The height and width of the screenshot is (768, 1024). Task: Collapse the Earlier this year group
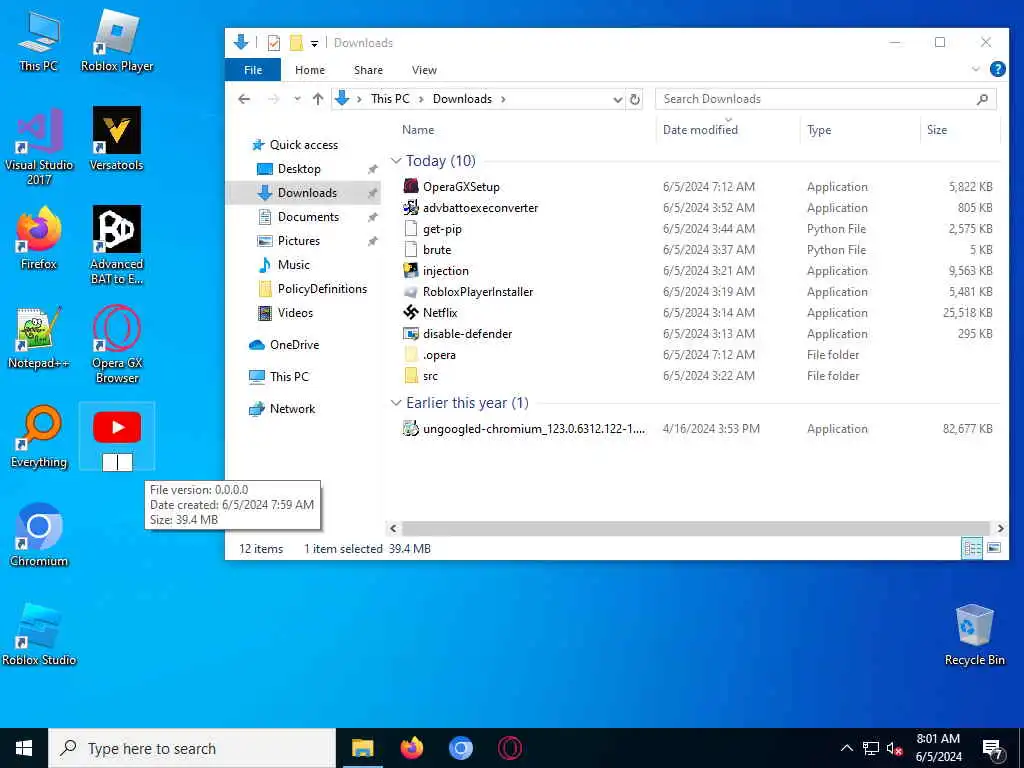click(x=396, y=403)
